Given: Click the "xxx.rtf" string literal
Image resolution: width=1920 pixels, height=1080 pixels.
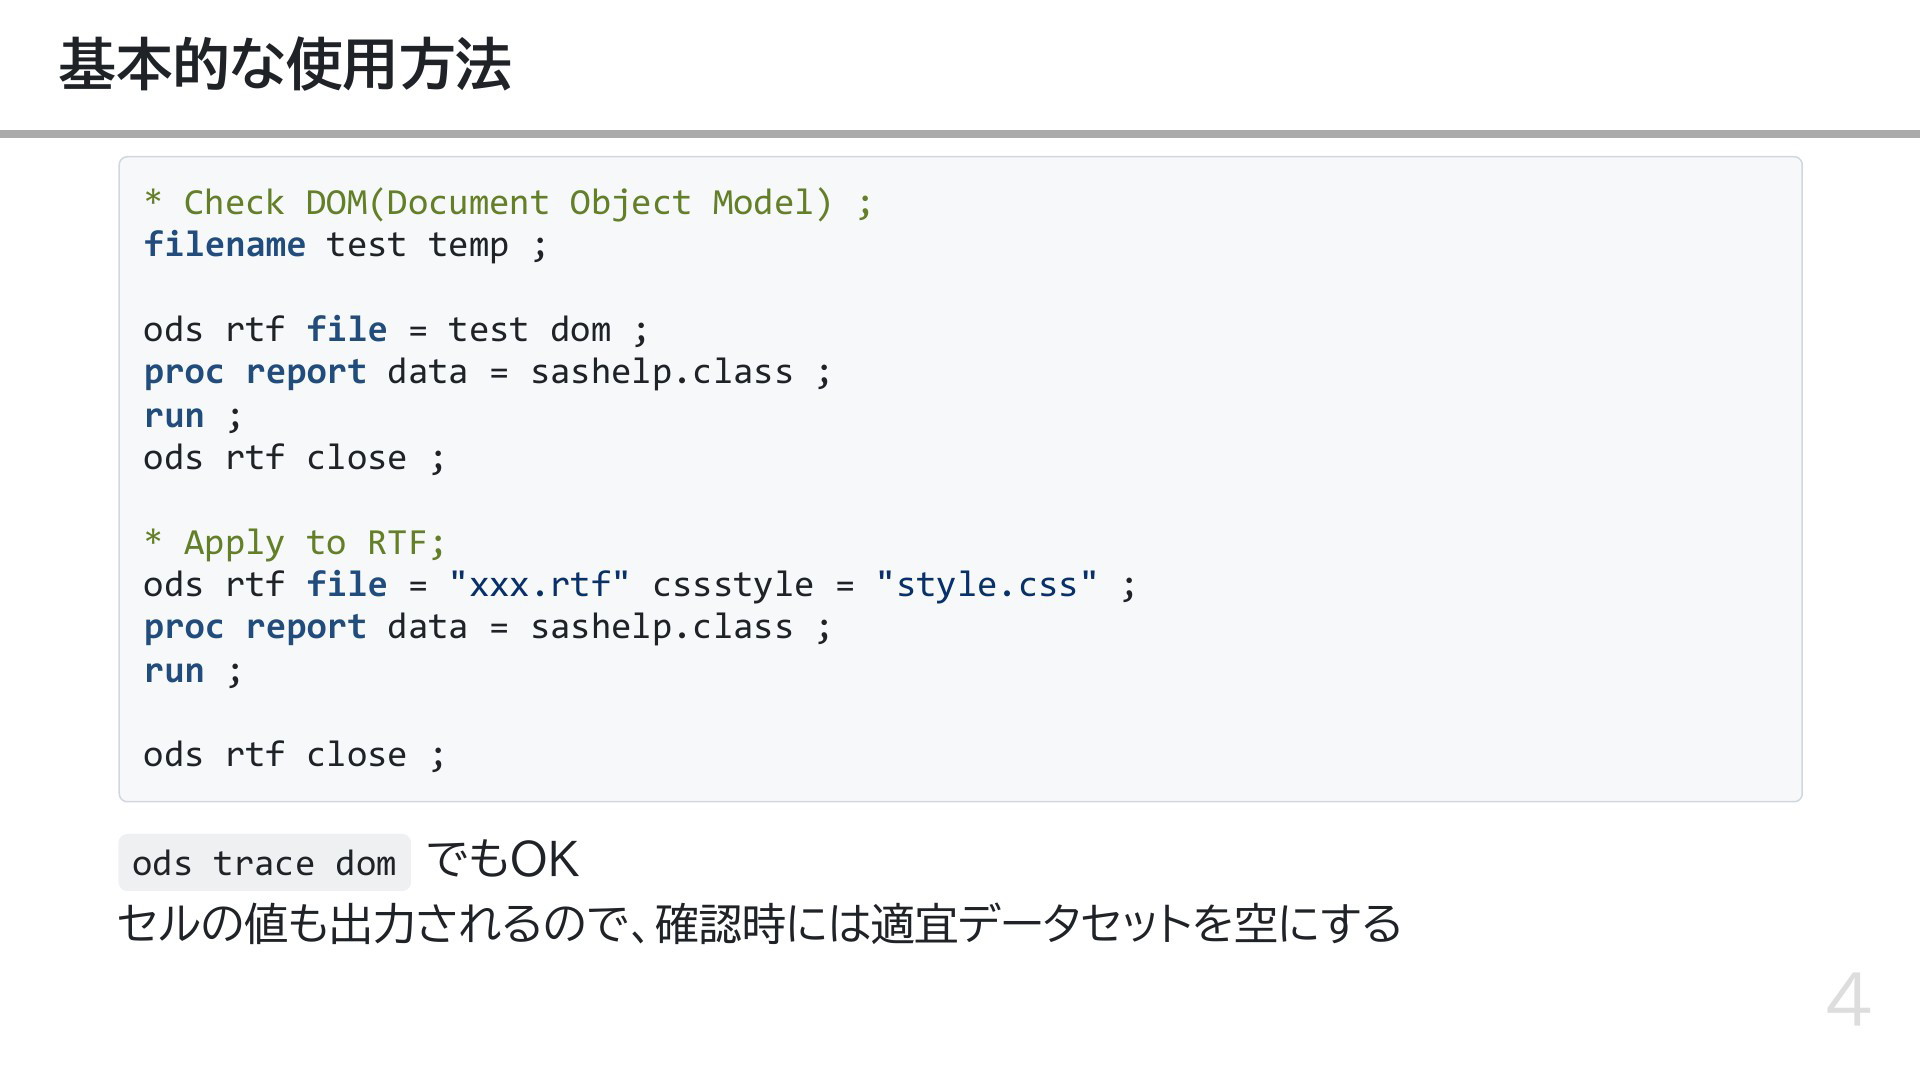Looking at the screenshot, I should 539,585.
